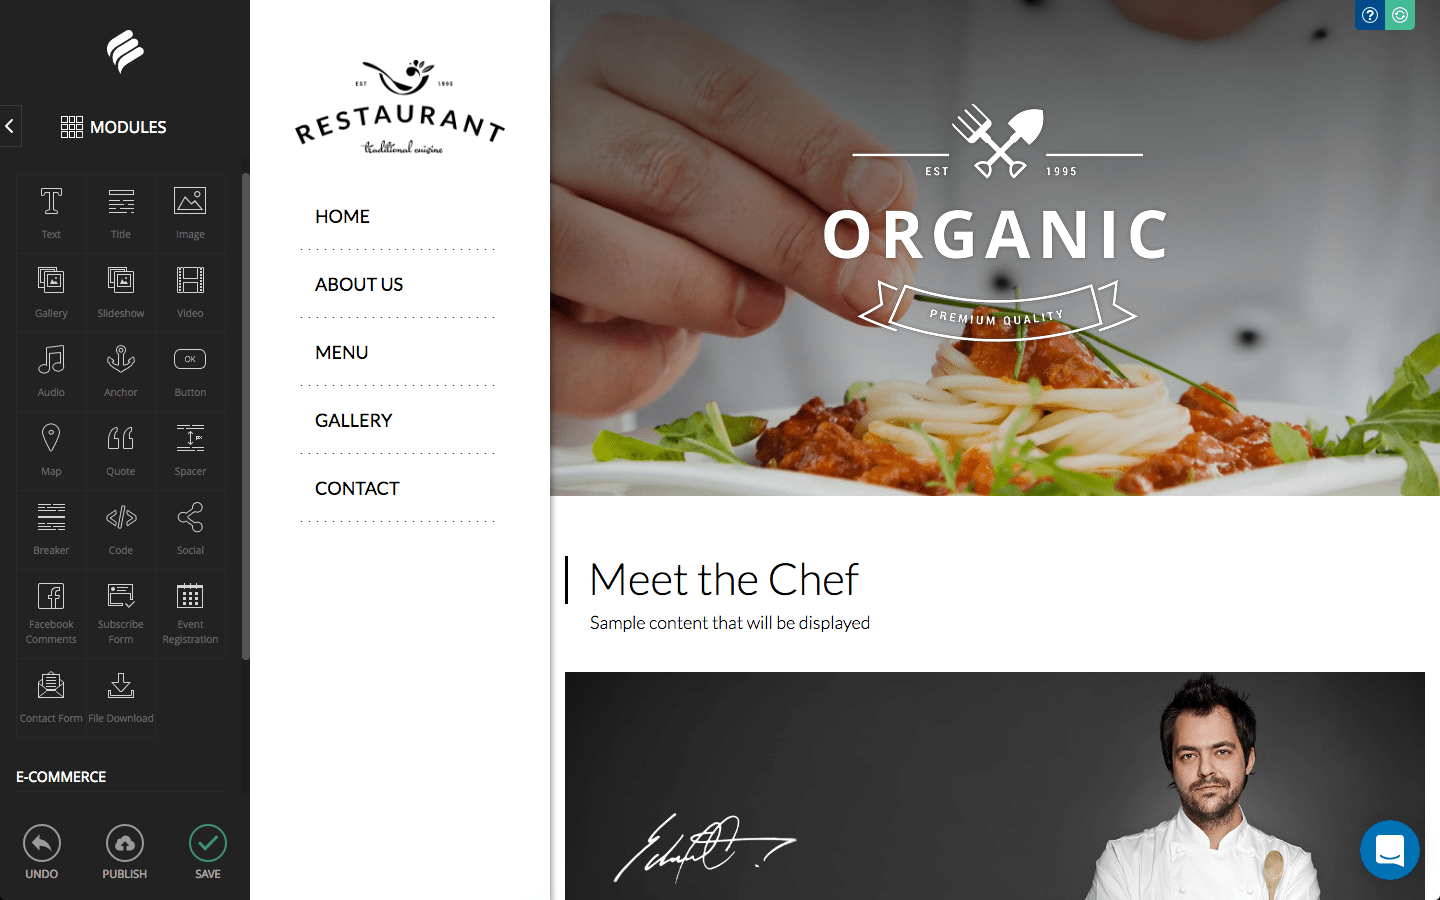
Task: Open the HOME navigation item
Action: [342, 216]
